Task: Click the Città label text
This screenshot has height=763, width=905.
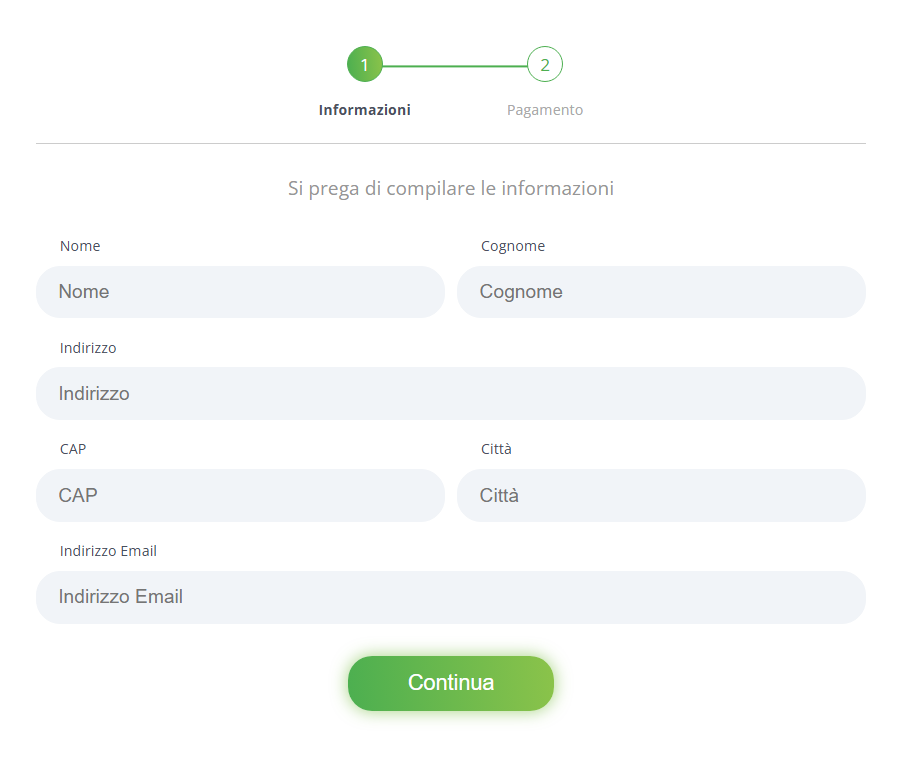Action: tap(496, 449)
